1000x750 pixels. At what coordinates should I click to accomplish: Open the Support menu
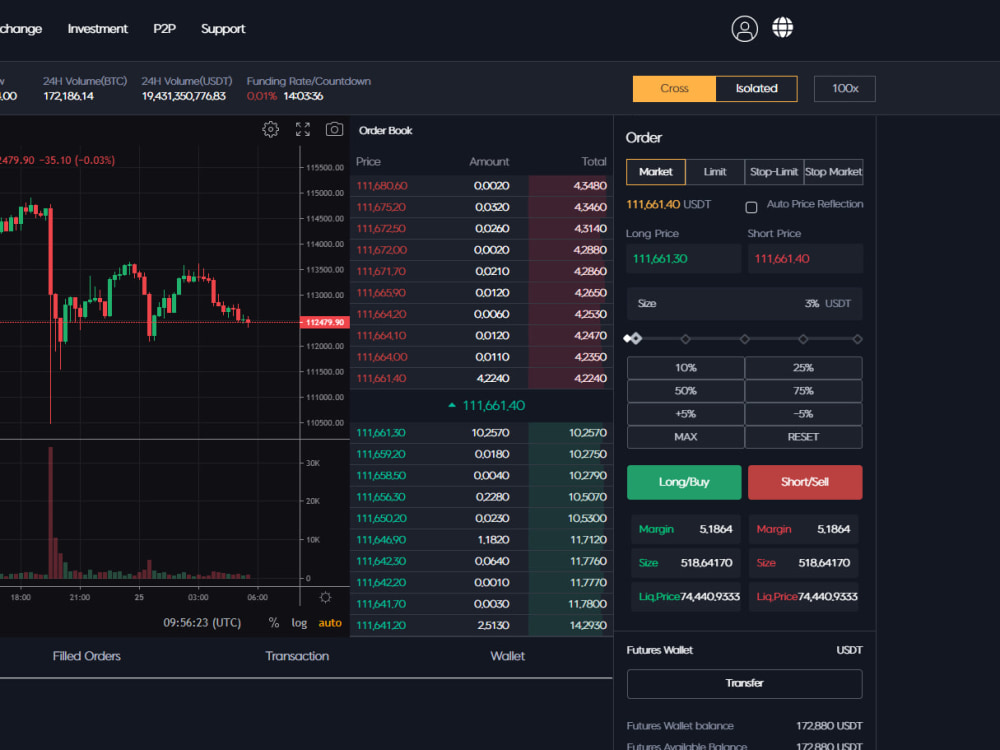click(x=223, y=29)
